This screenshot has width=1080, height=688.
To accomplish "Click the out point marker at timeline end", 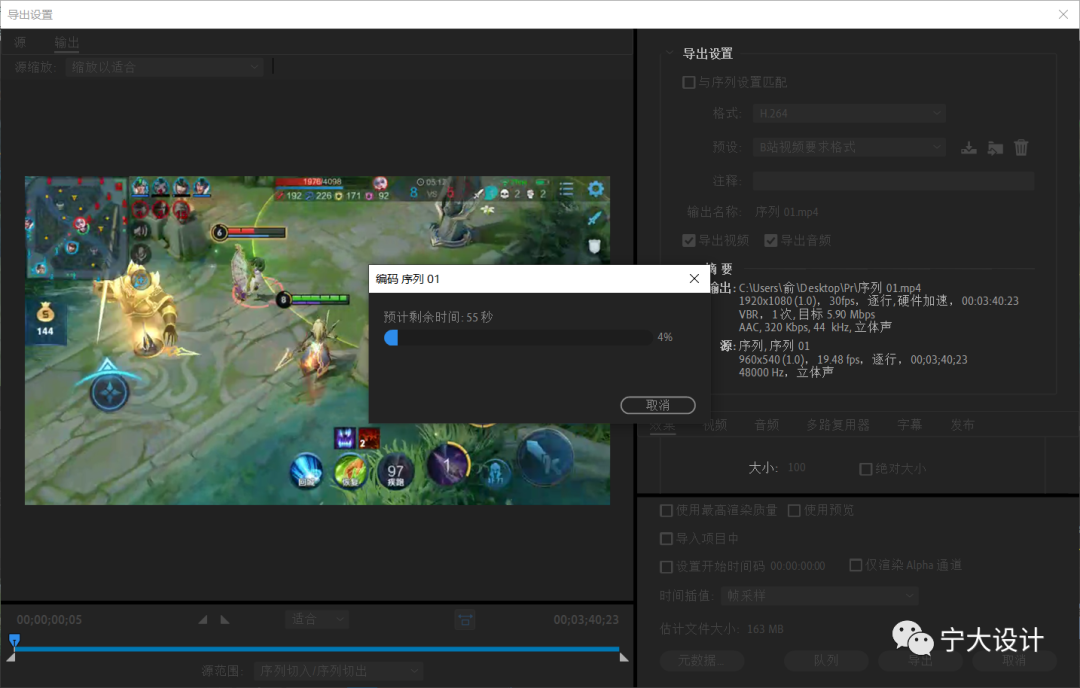I will pos(624,658).
